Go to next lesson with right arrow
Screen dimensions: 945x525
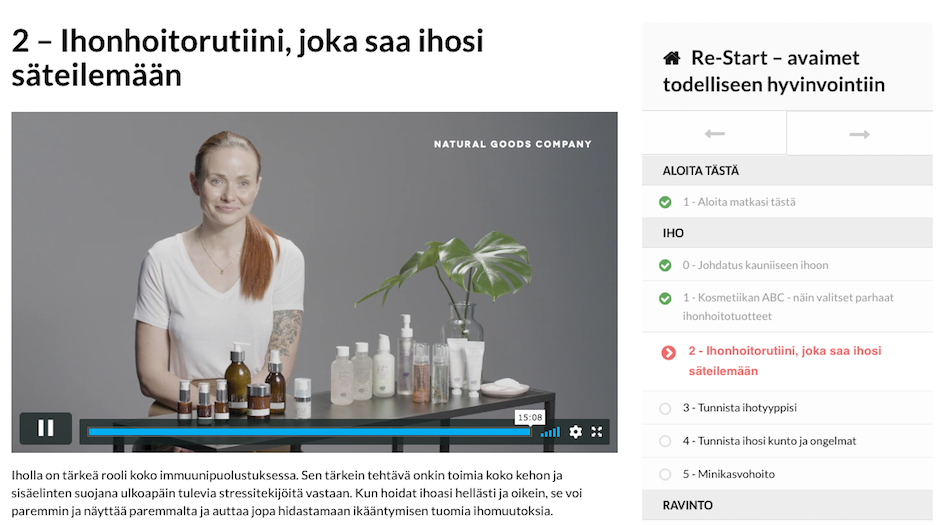click(x=859, y=134)
